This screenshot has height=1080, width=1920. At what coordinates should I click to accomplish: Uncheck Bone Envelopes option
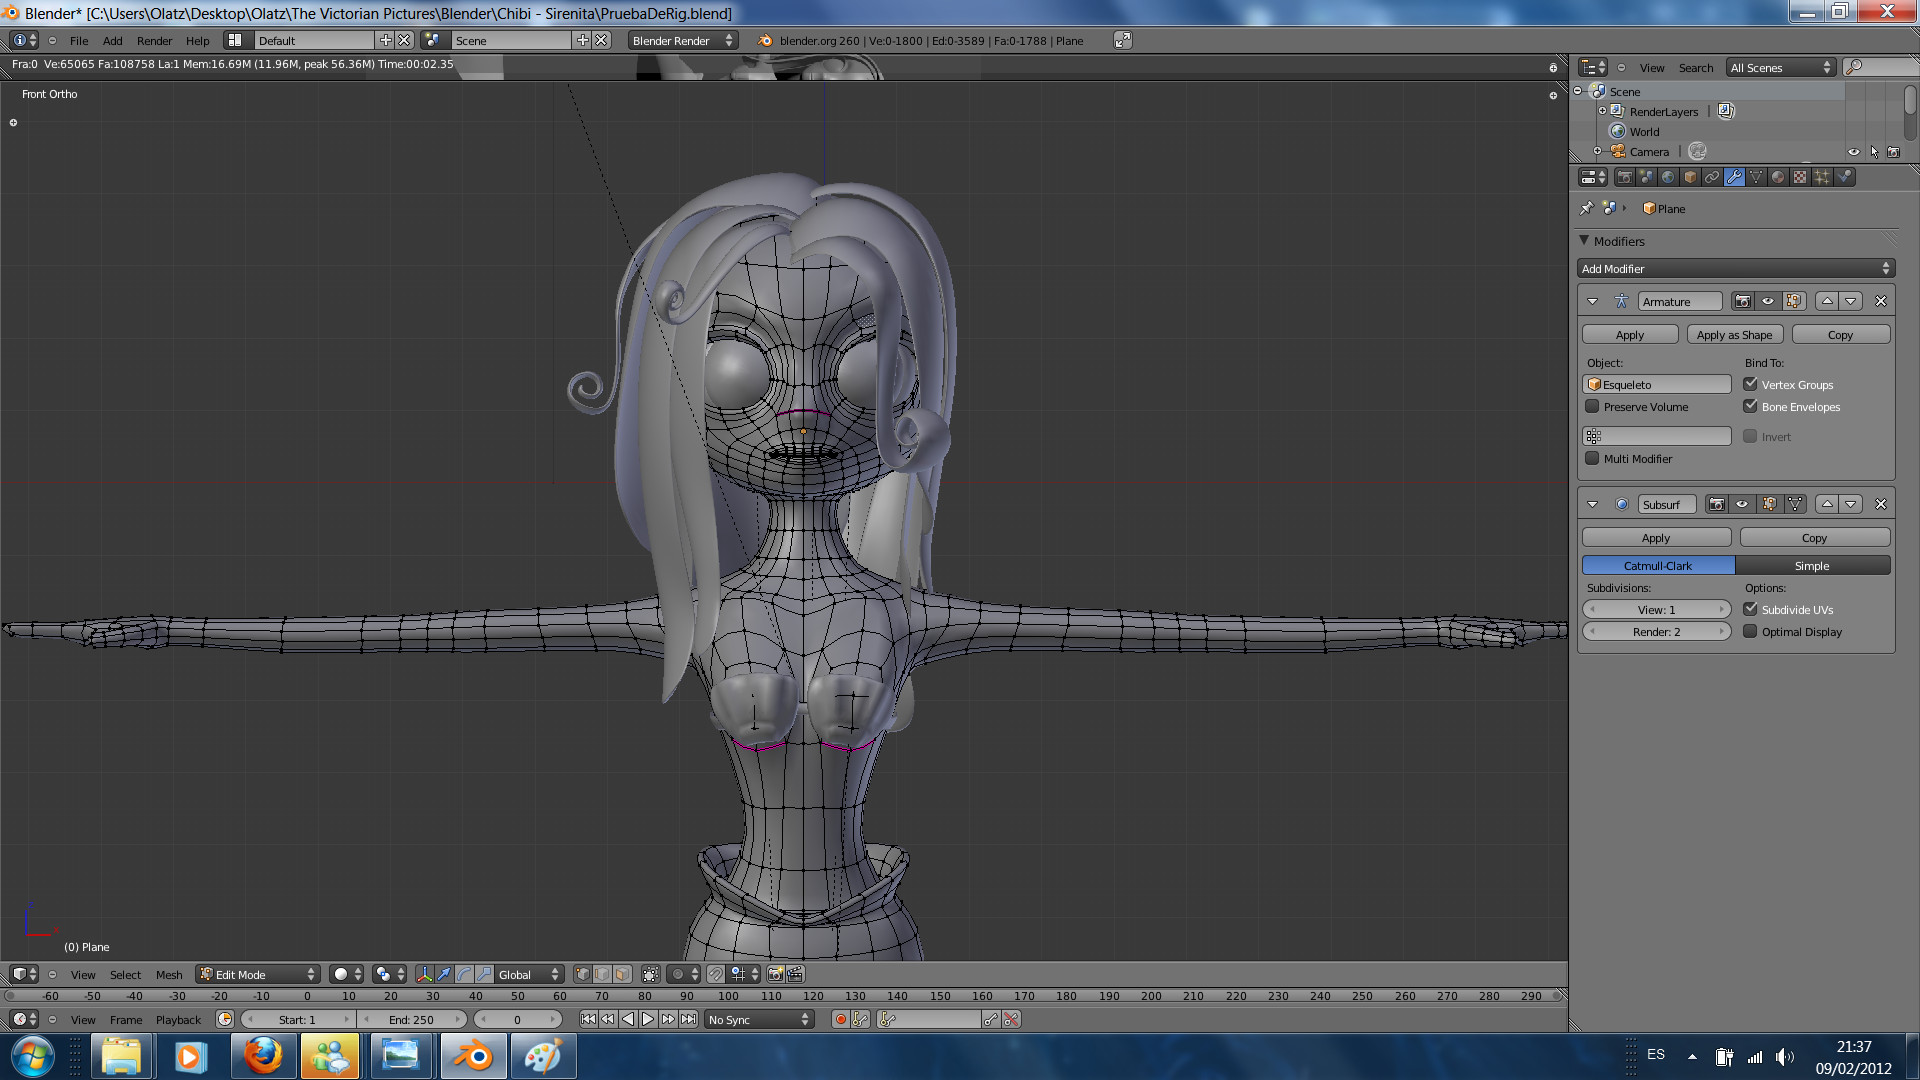pyautogui.click(x=1750, y=407)
